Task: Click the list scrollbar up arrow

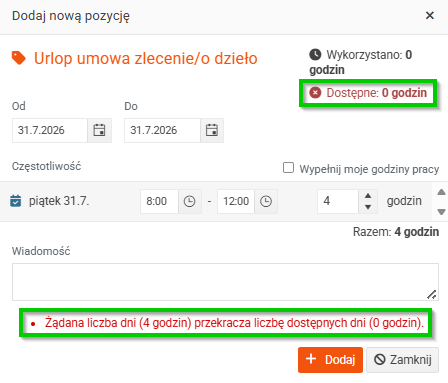Action: (x=441, y=192)
